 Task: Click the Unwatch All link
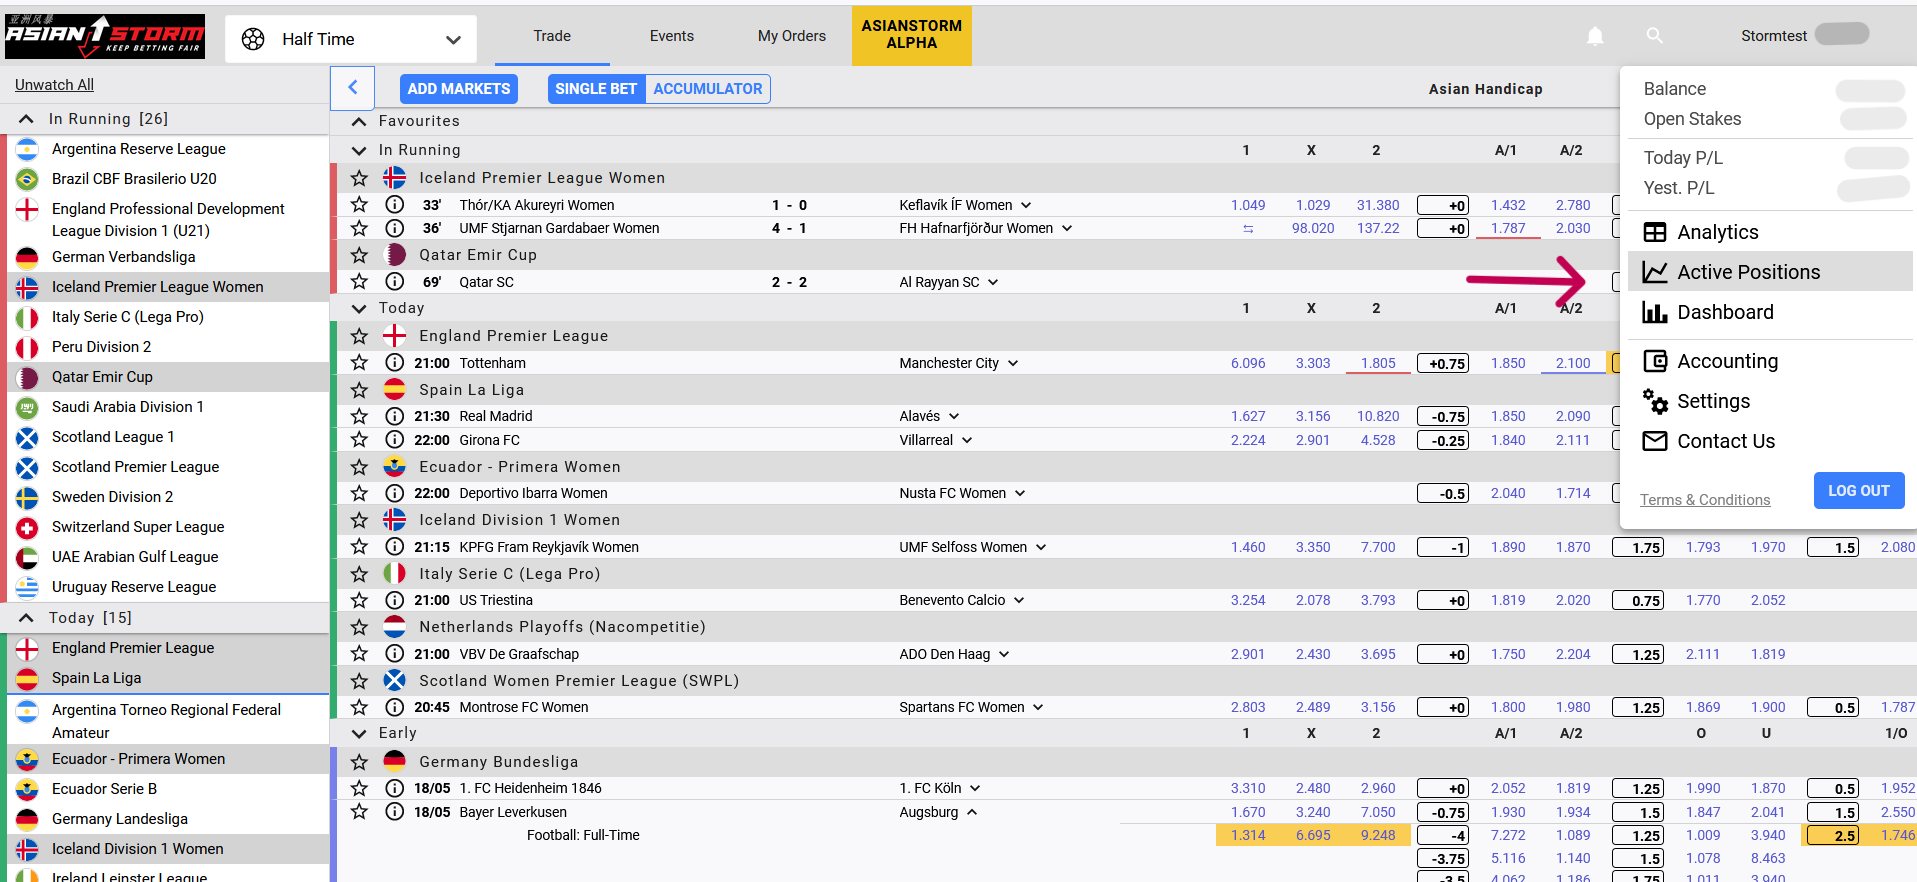click(54, 85)
